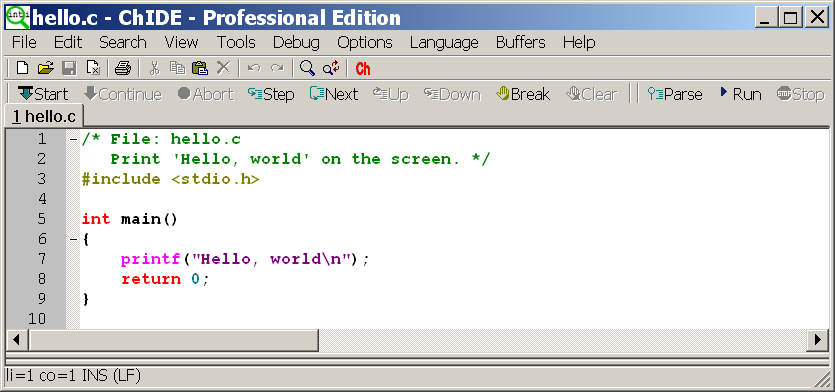835x392 pixels.
Task: Click the printf keyword on line 7
Action: (x=151, y=259)
